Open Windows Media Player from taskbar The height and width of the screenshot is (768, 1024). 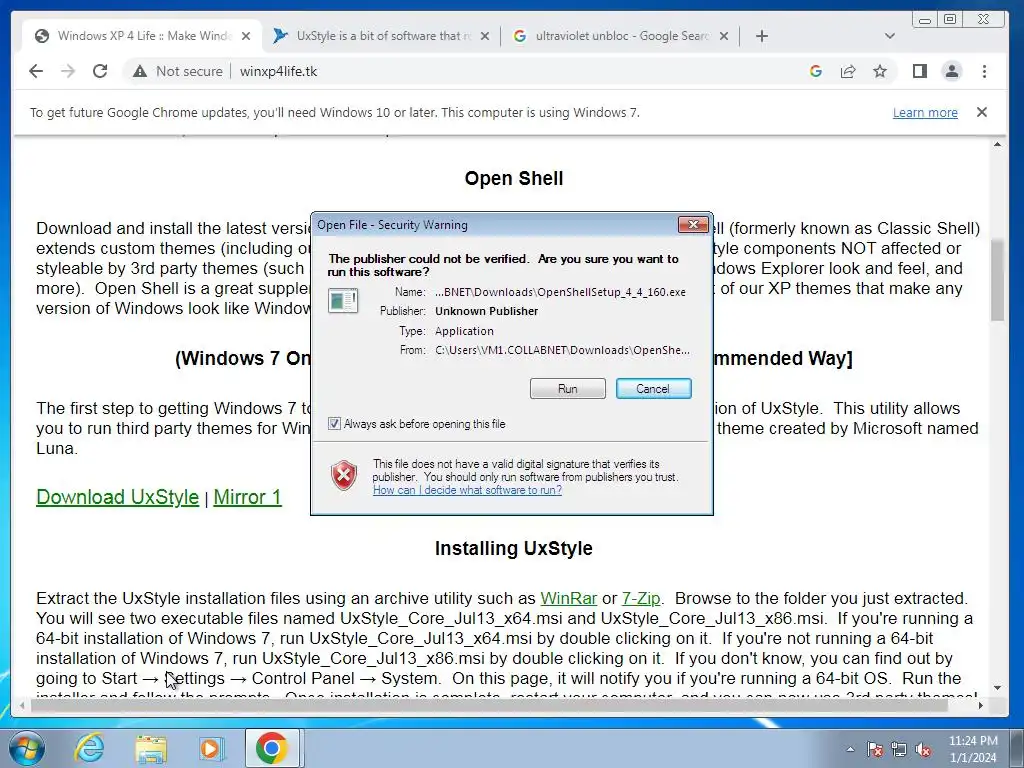point(212,749)
